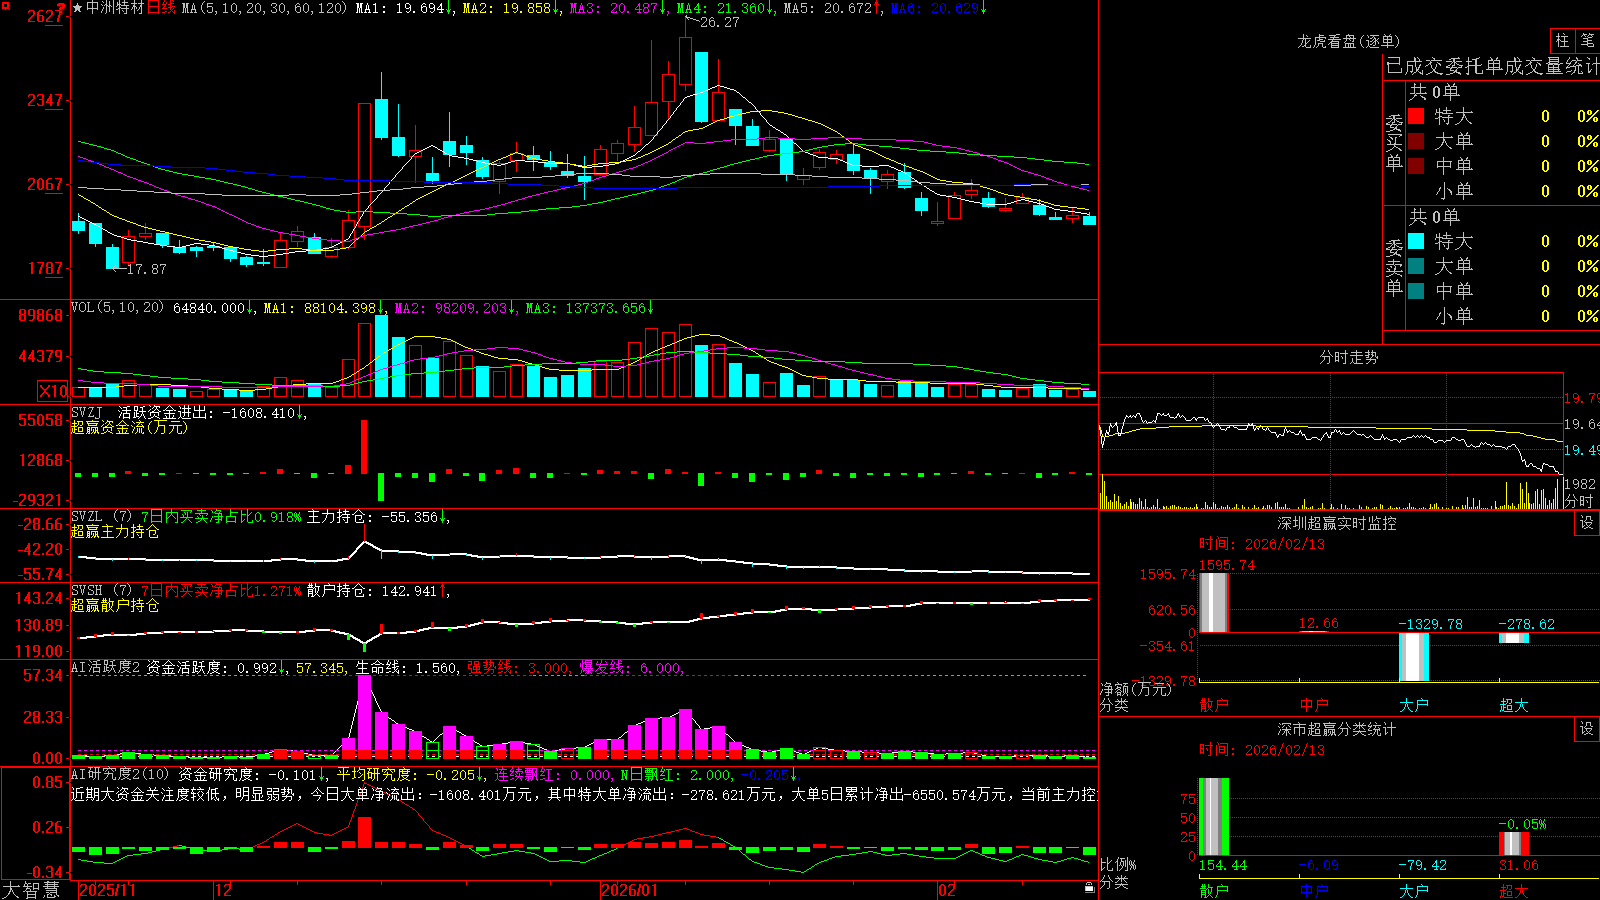This screenshot has width=1600, height=900.
Task: Click the AI活跃度2 indicator label
Action: (106, 667)
